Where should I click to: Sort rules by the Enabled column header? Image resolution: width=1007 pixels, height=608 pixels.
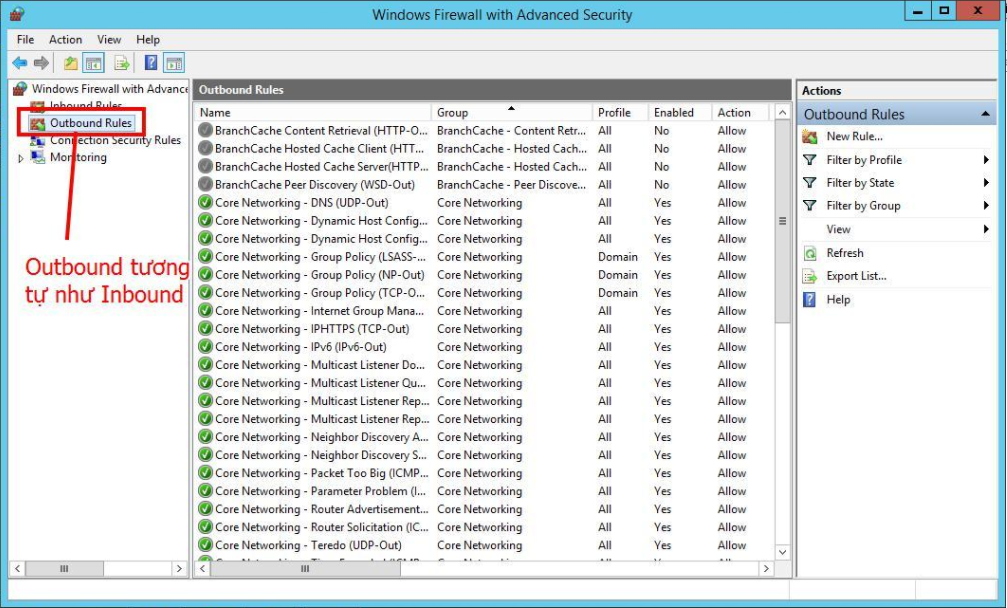680,112
